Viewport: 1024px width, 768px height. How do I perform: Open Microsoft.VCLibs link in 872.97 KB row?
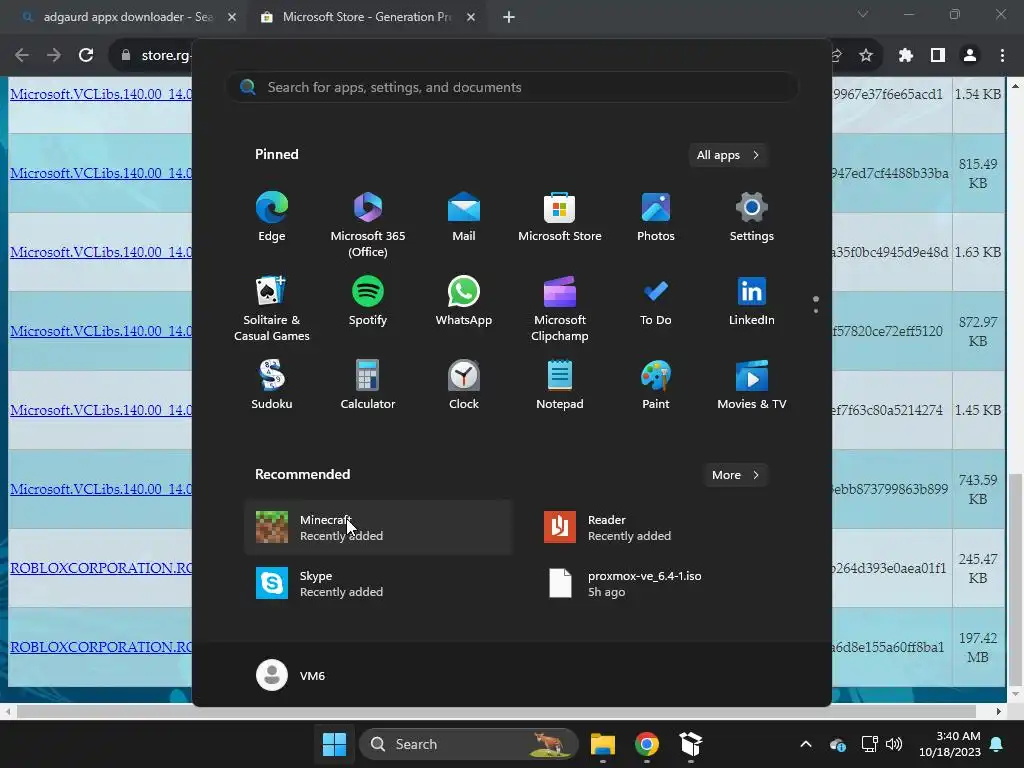[101, 331]
